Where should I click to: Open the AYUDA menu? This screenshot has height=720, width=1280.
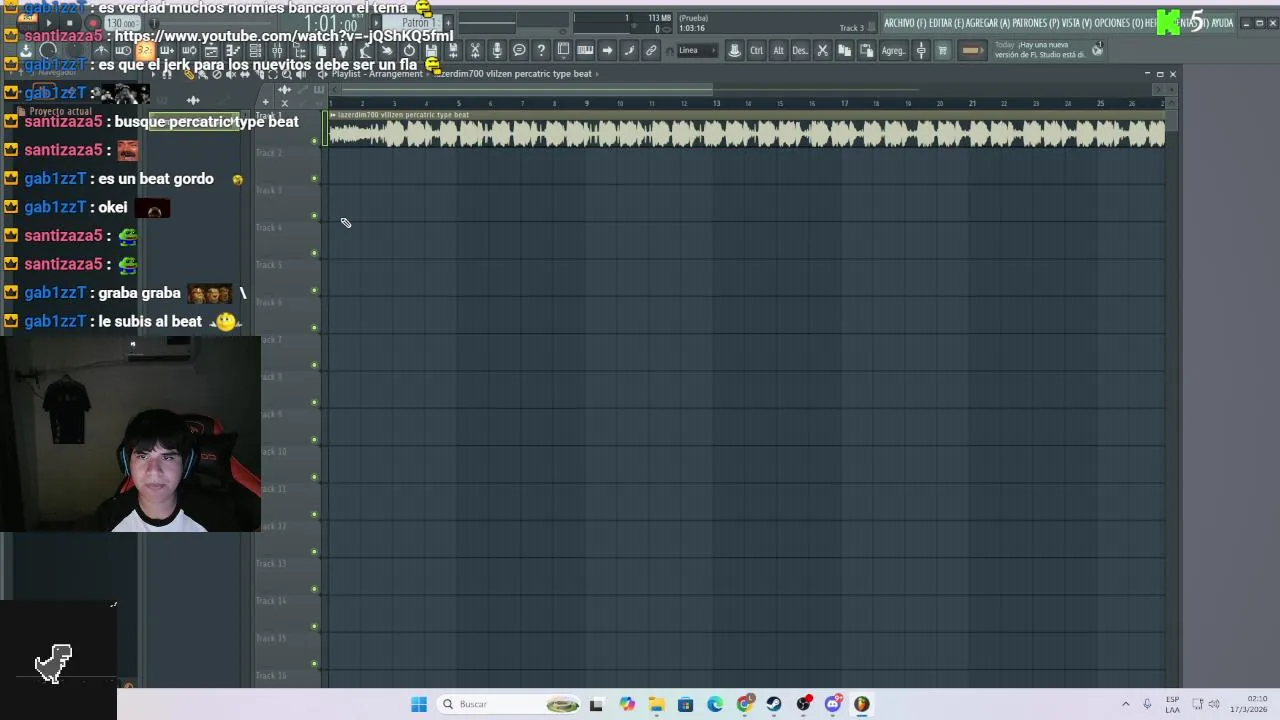(1222, 23)
